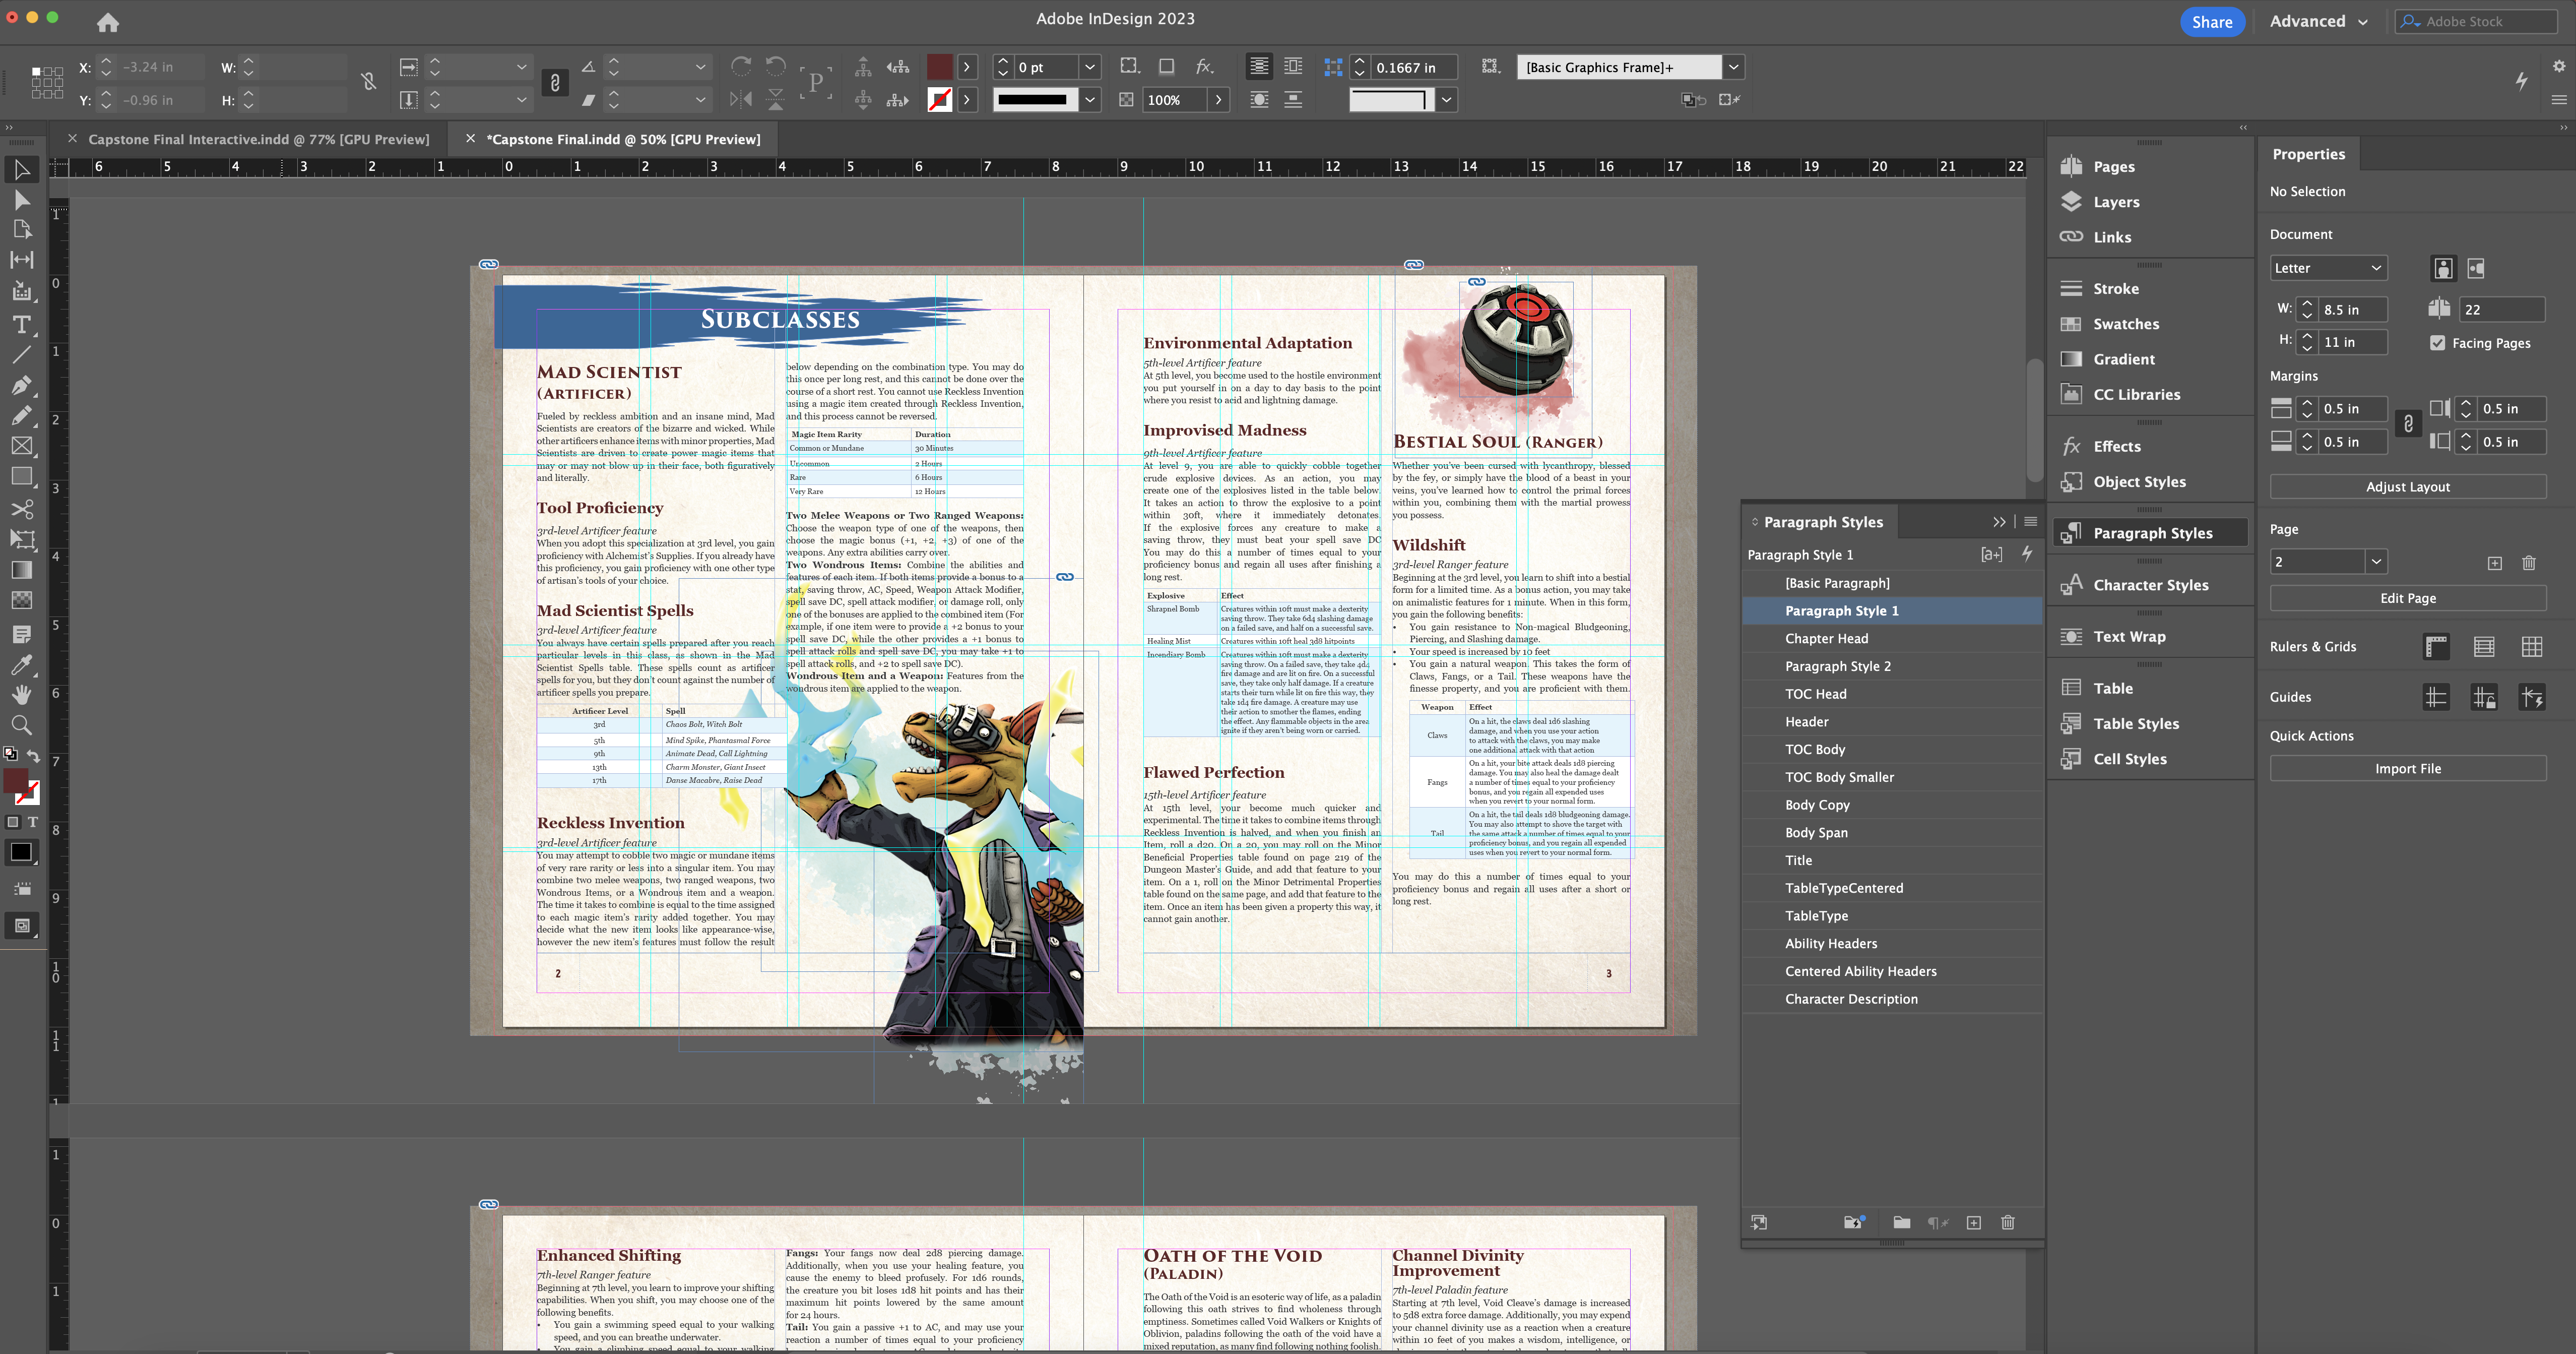This screenshot has height=1354, width=2576.
Task: Open the Advanced workspace dropdown
Action: [2318, 22]
